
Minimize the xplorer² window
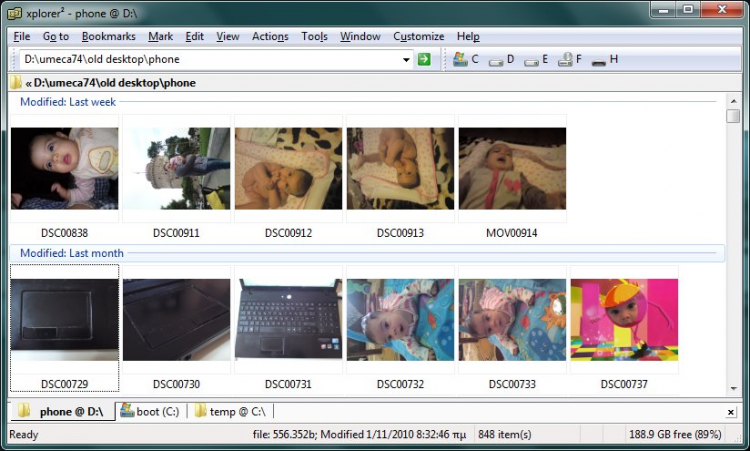click(x=664, y=9)
